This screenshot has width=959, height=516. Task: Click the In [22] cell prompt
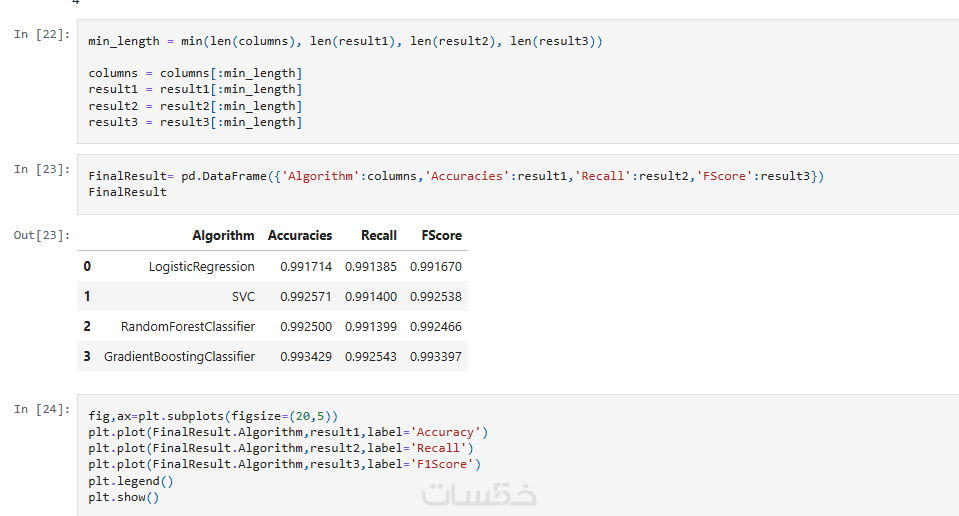point(42,34)
